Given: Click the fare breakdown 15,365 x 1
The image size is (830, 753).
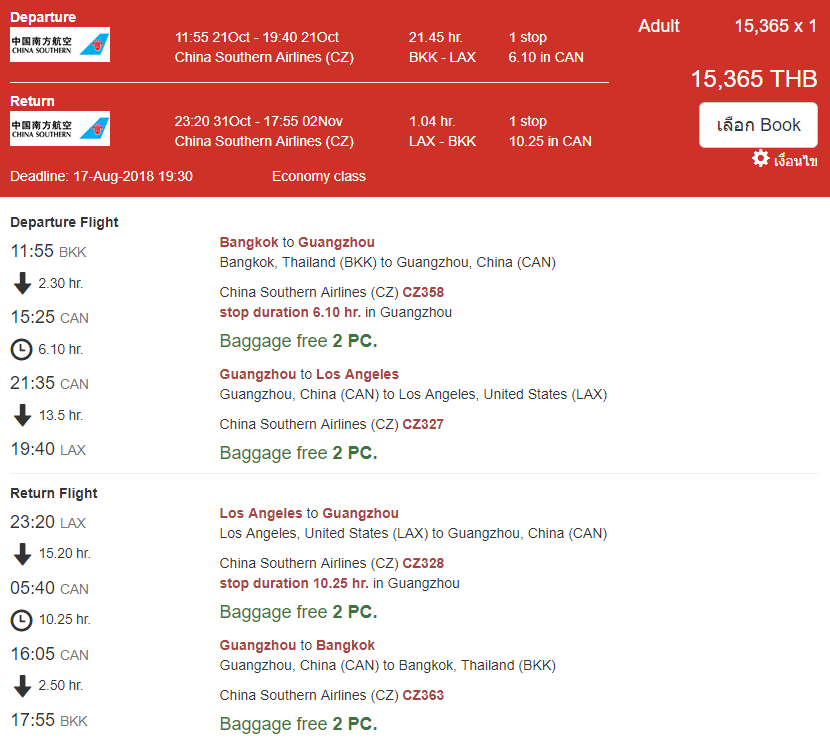Looking at the screenshot, I should coord(775,26).
